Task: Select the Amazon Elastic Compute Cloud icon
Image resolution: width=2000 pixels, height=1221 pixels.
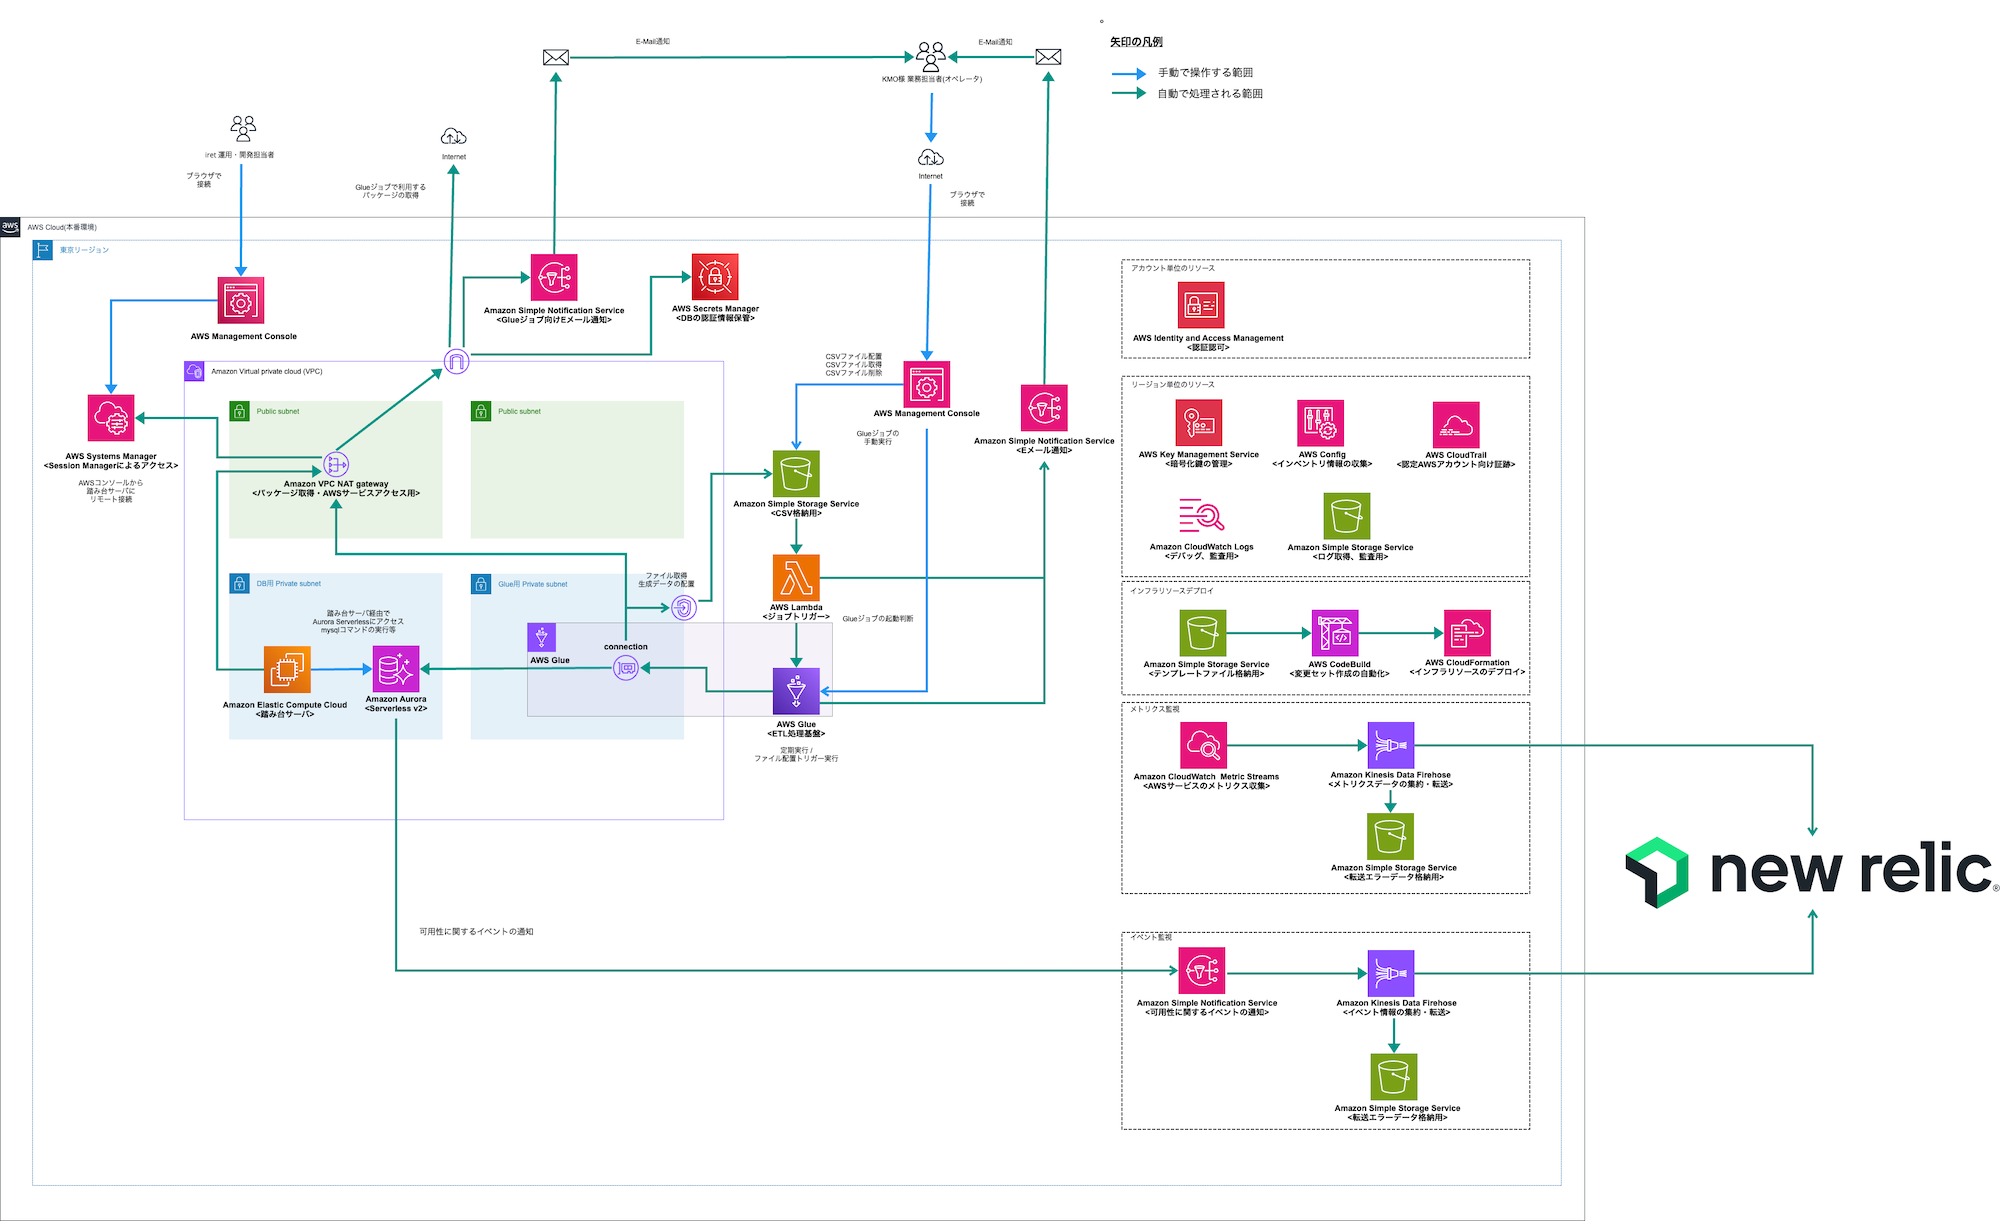Action: pyautogui.click(x=287, y=669)
